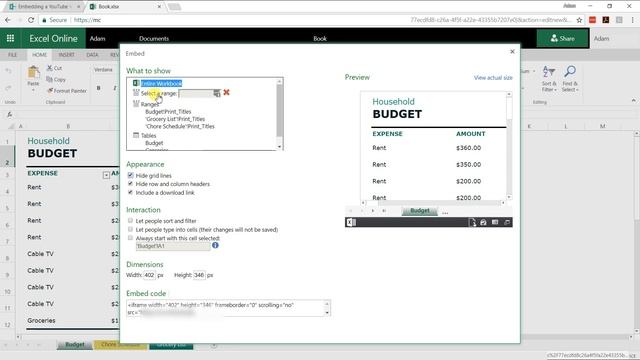Select the Budget table entry
640x360 pixels.
[x=154, y=143]
